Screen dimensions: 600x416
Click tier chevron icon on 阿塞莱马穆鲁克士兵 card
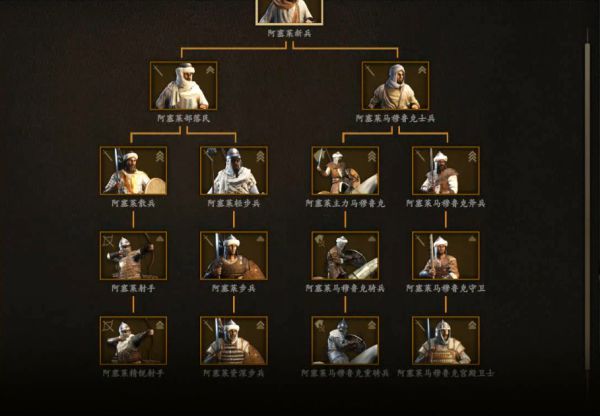pos(422,70)
